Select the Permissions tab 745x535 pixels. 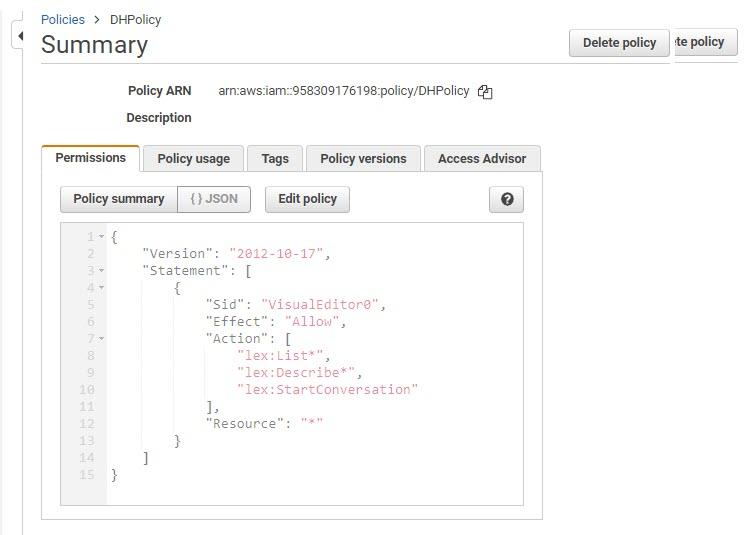point(90,157)
